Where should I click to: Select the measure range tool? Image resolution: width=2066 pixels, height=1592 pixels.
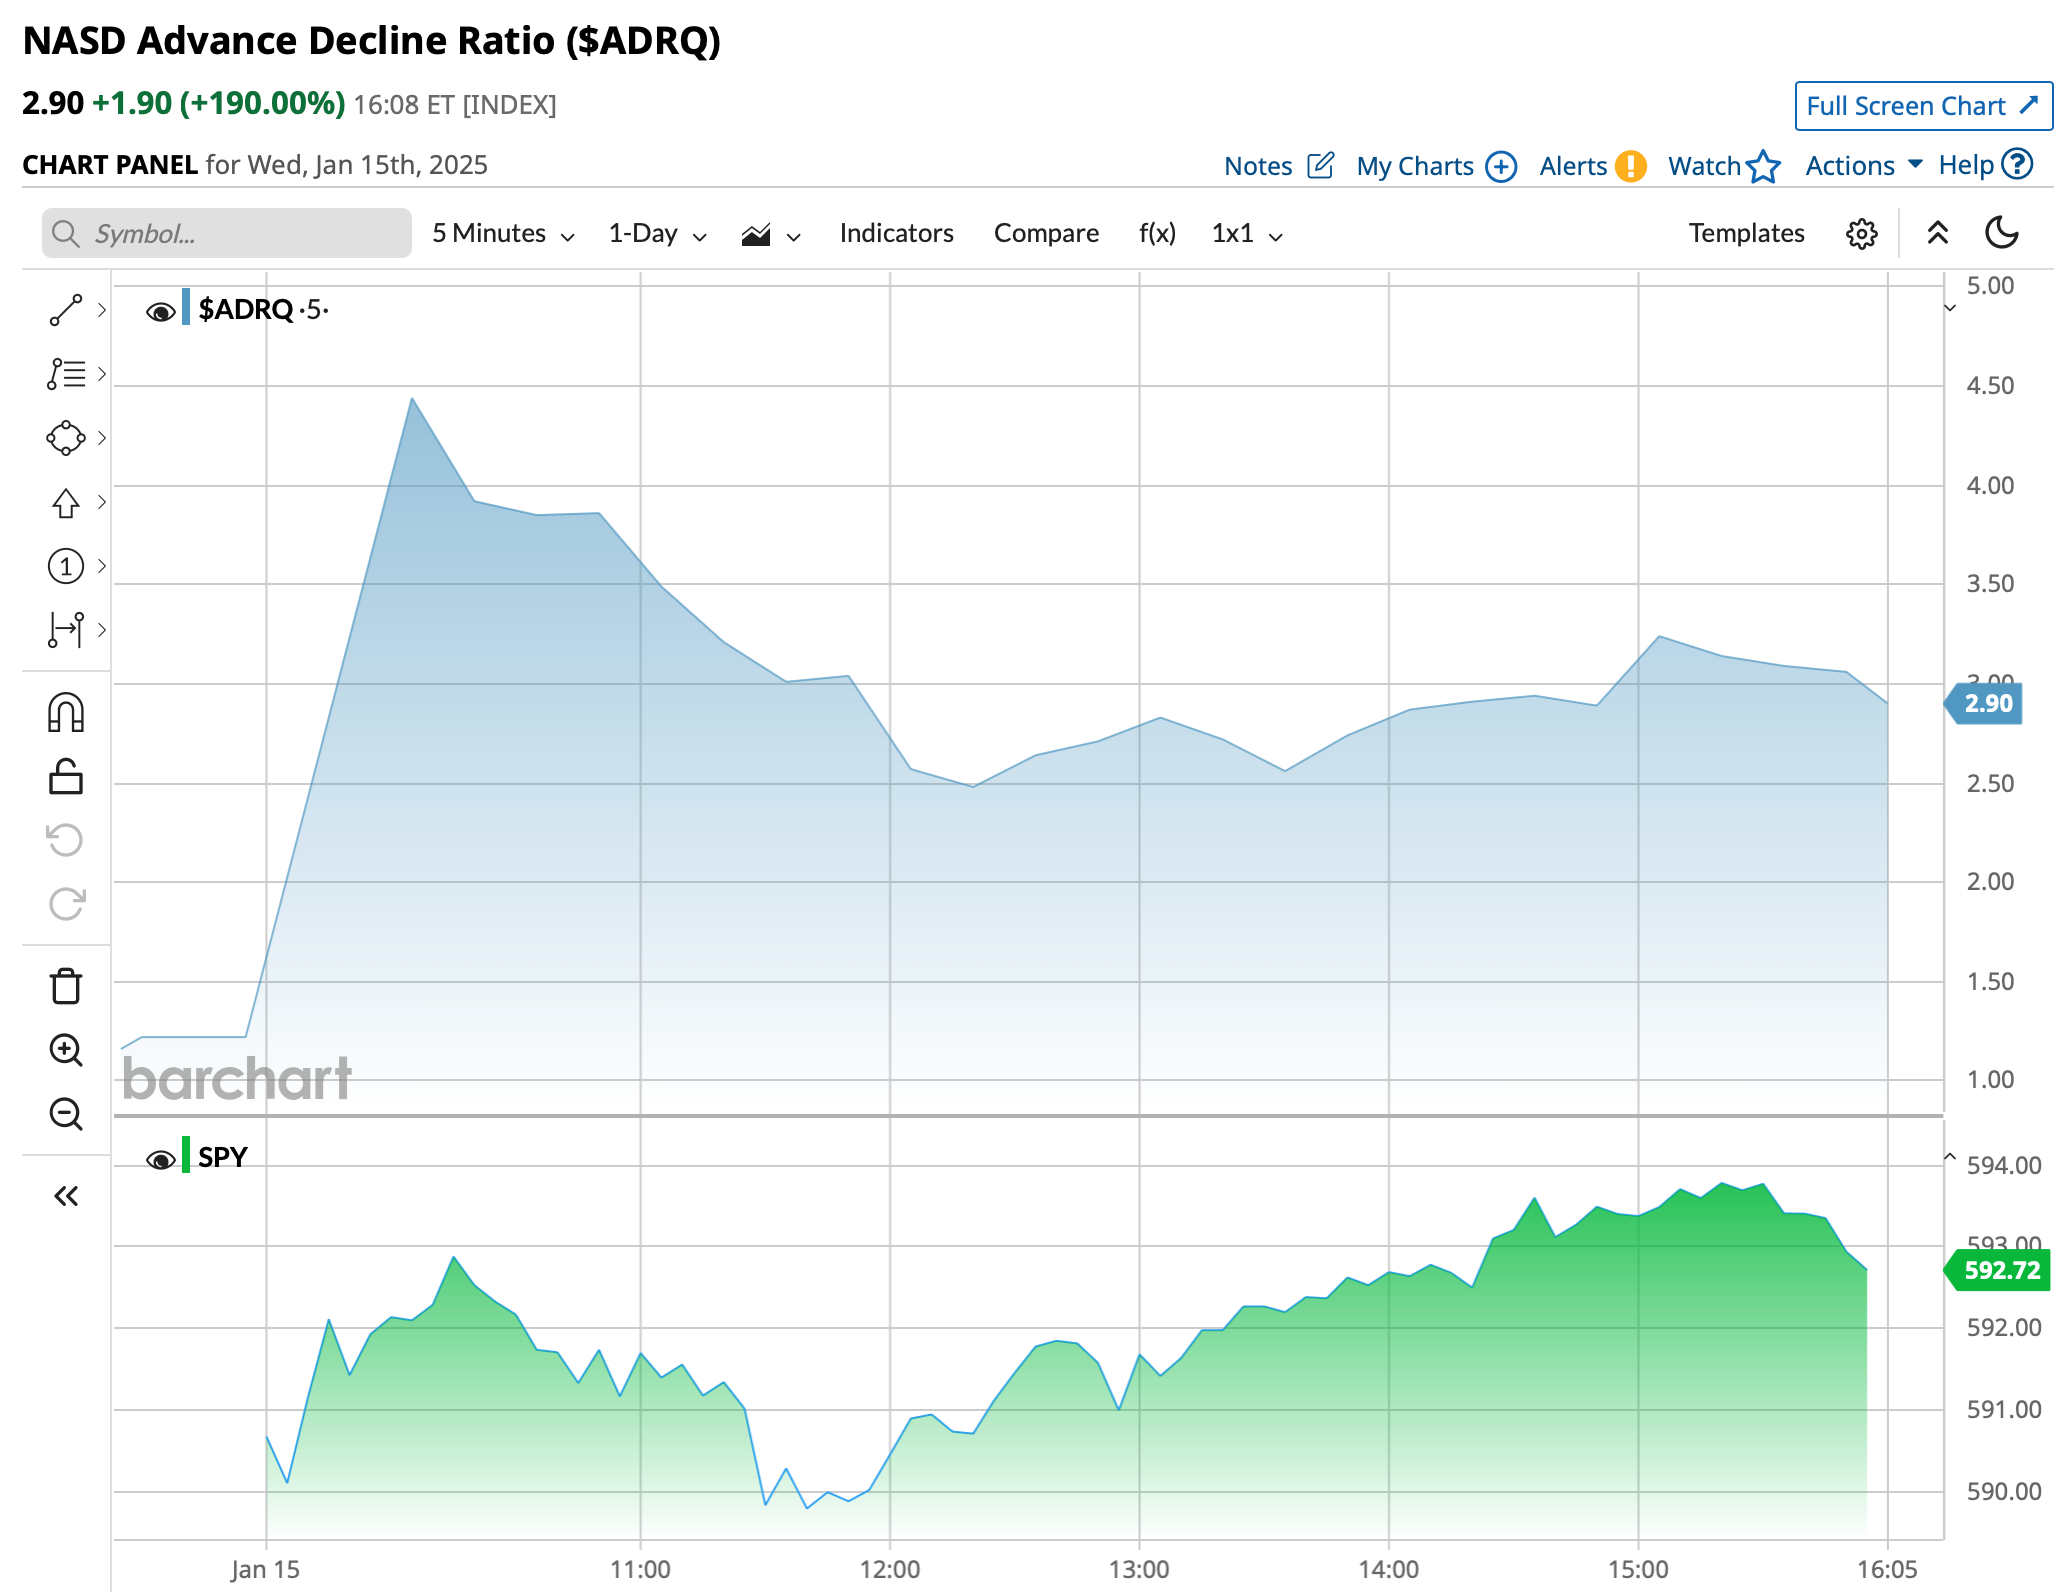point(66,629)
